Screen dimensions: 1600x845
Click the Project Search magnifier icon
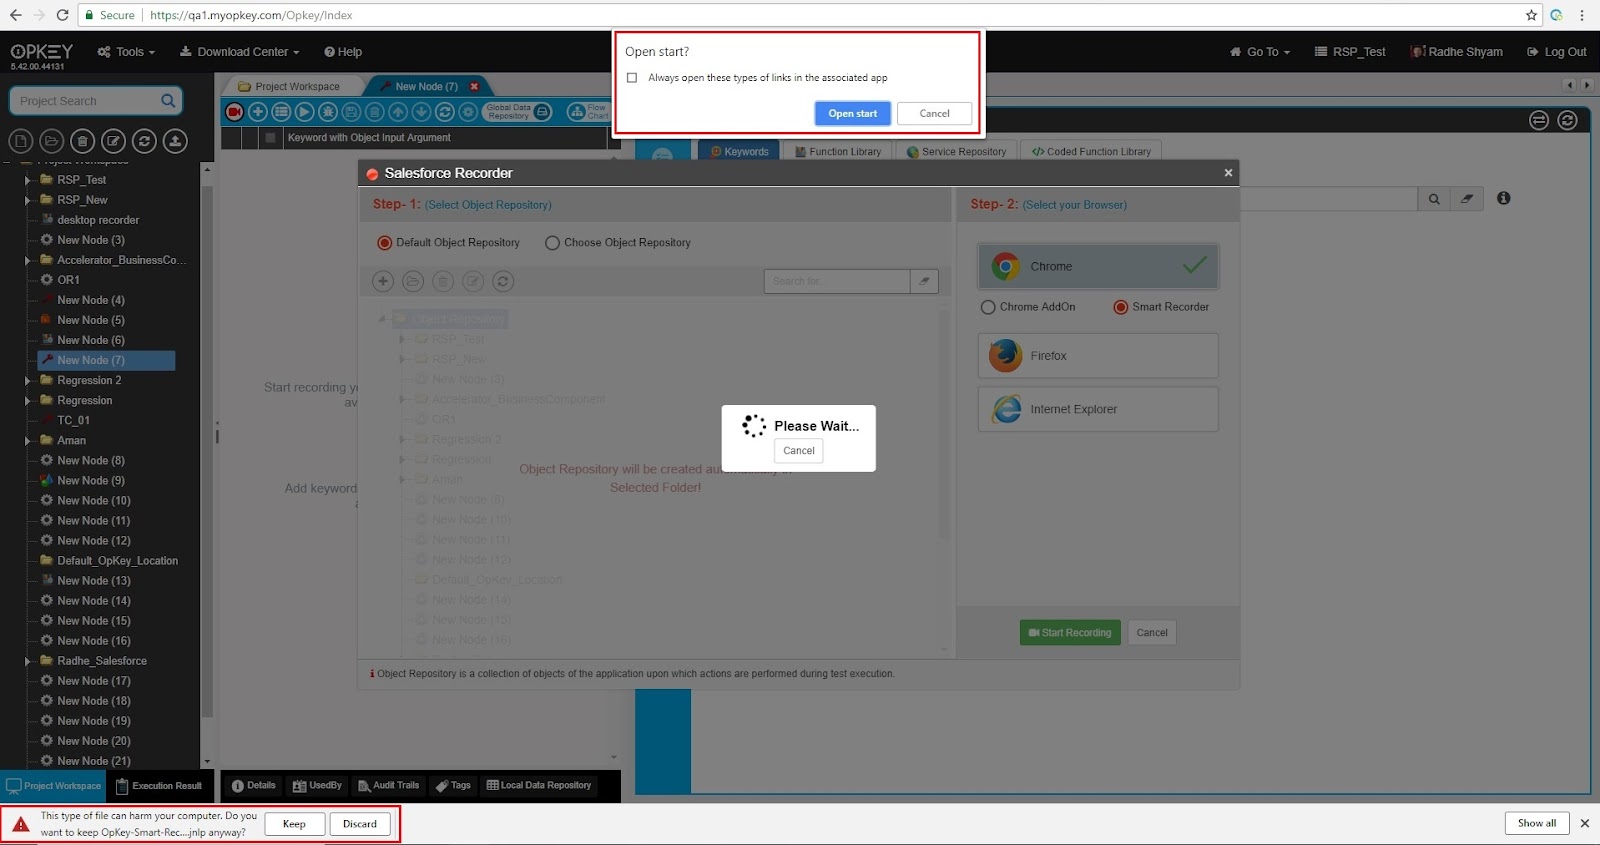[x=168, y=100]
